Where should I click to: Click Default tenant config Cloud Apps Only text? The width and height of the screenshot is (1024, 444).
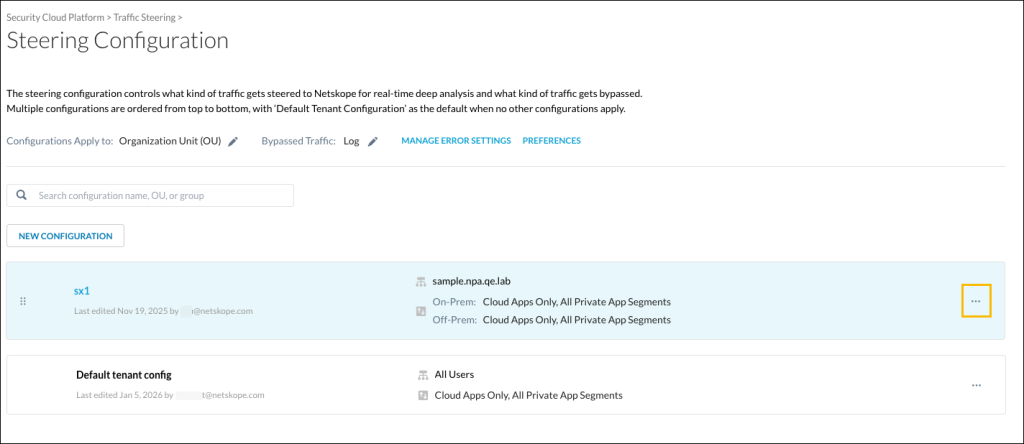point(528,395)
